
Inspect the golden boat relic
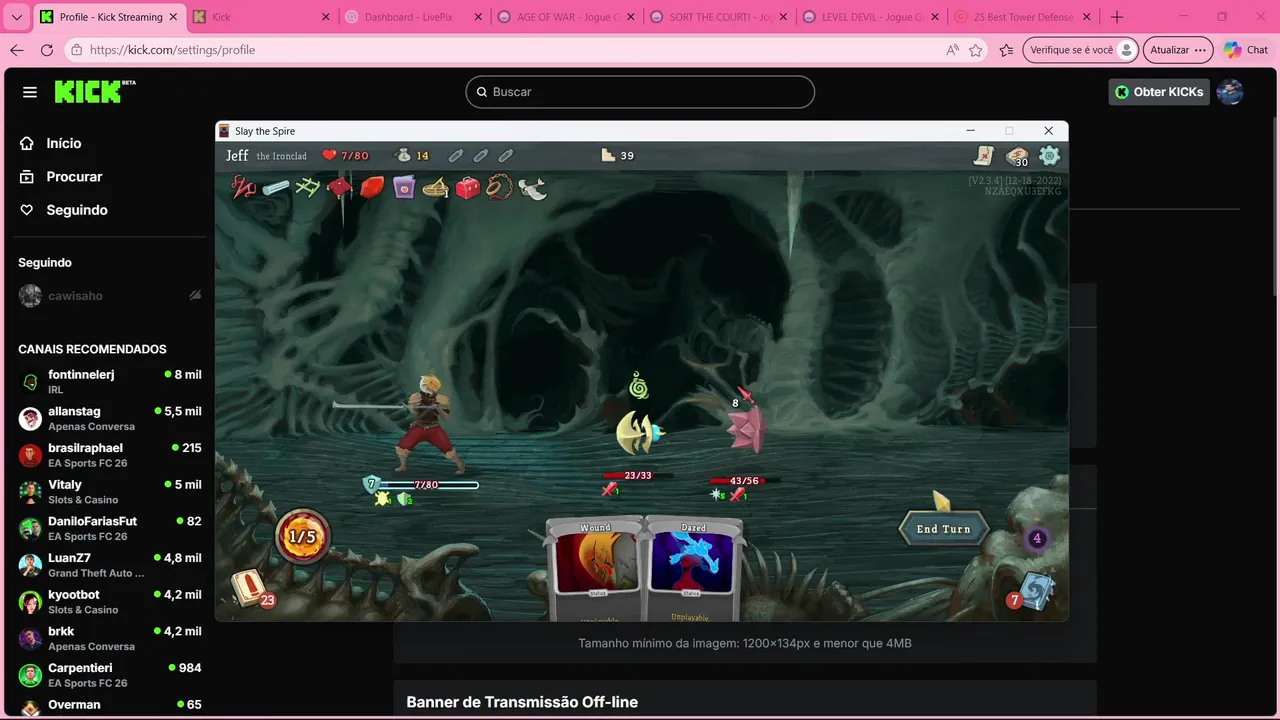point(435,187)
